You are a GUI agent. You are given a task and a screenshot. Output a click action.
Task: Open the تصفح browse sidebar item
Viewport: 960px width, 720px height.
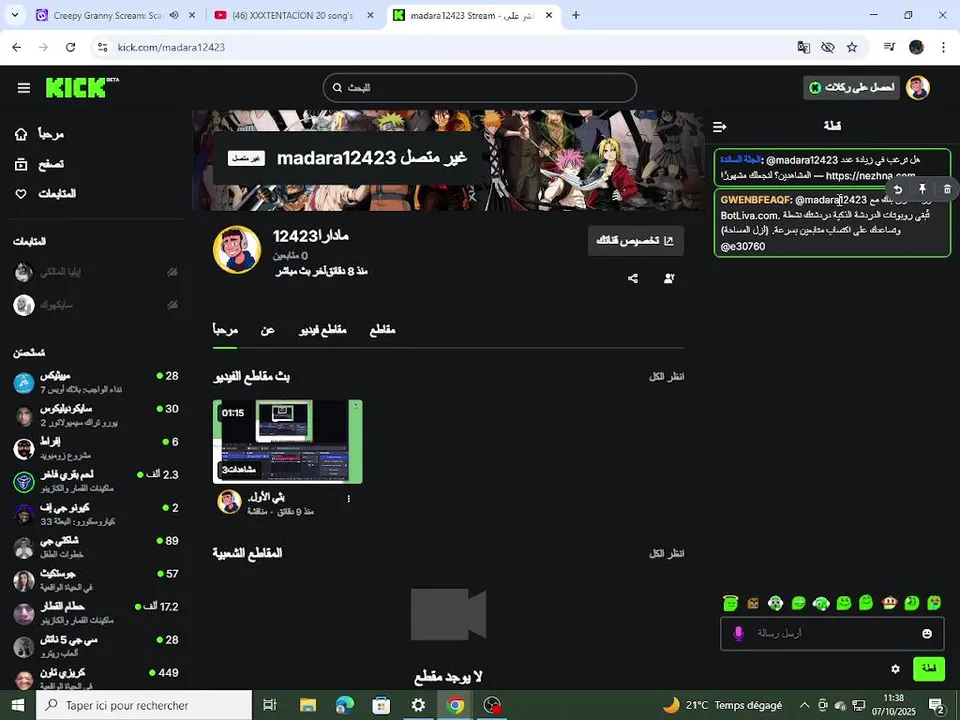click(x=40, y=164)
